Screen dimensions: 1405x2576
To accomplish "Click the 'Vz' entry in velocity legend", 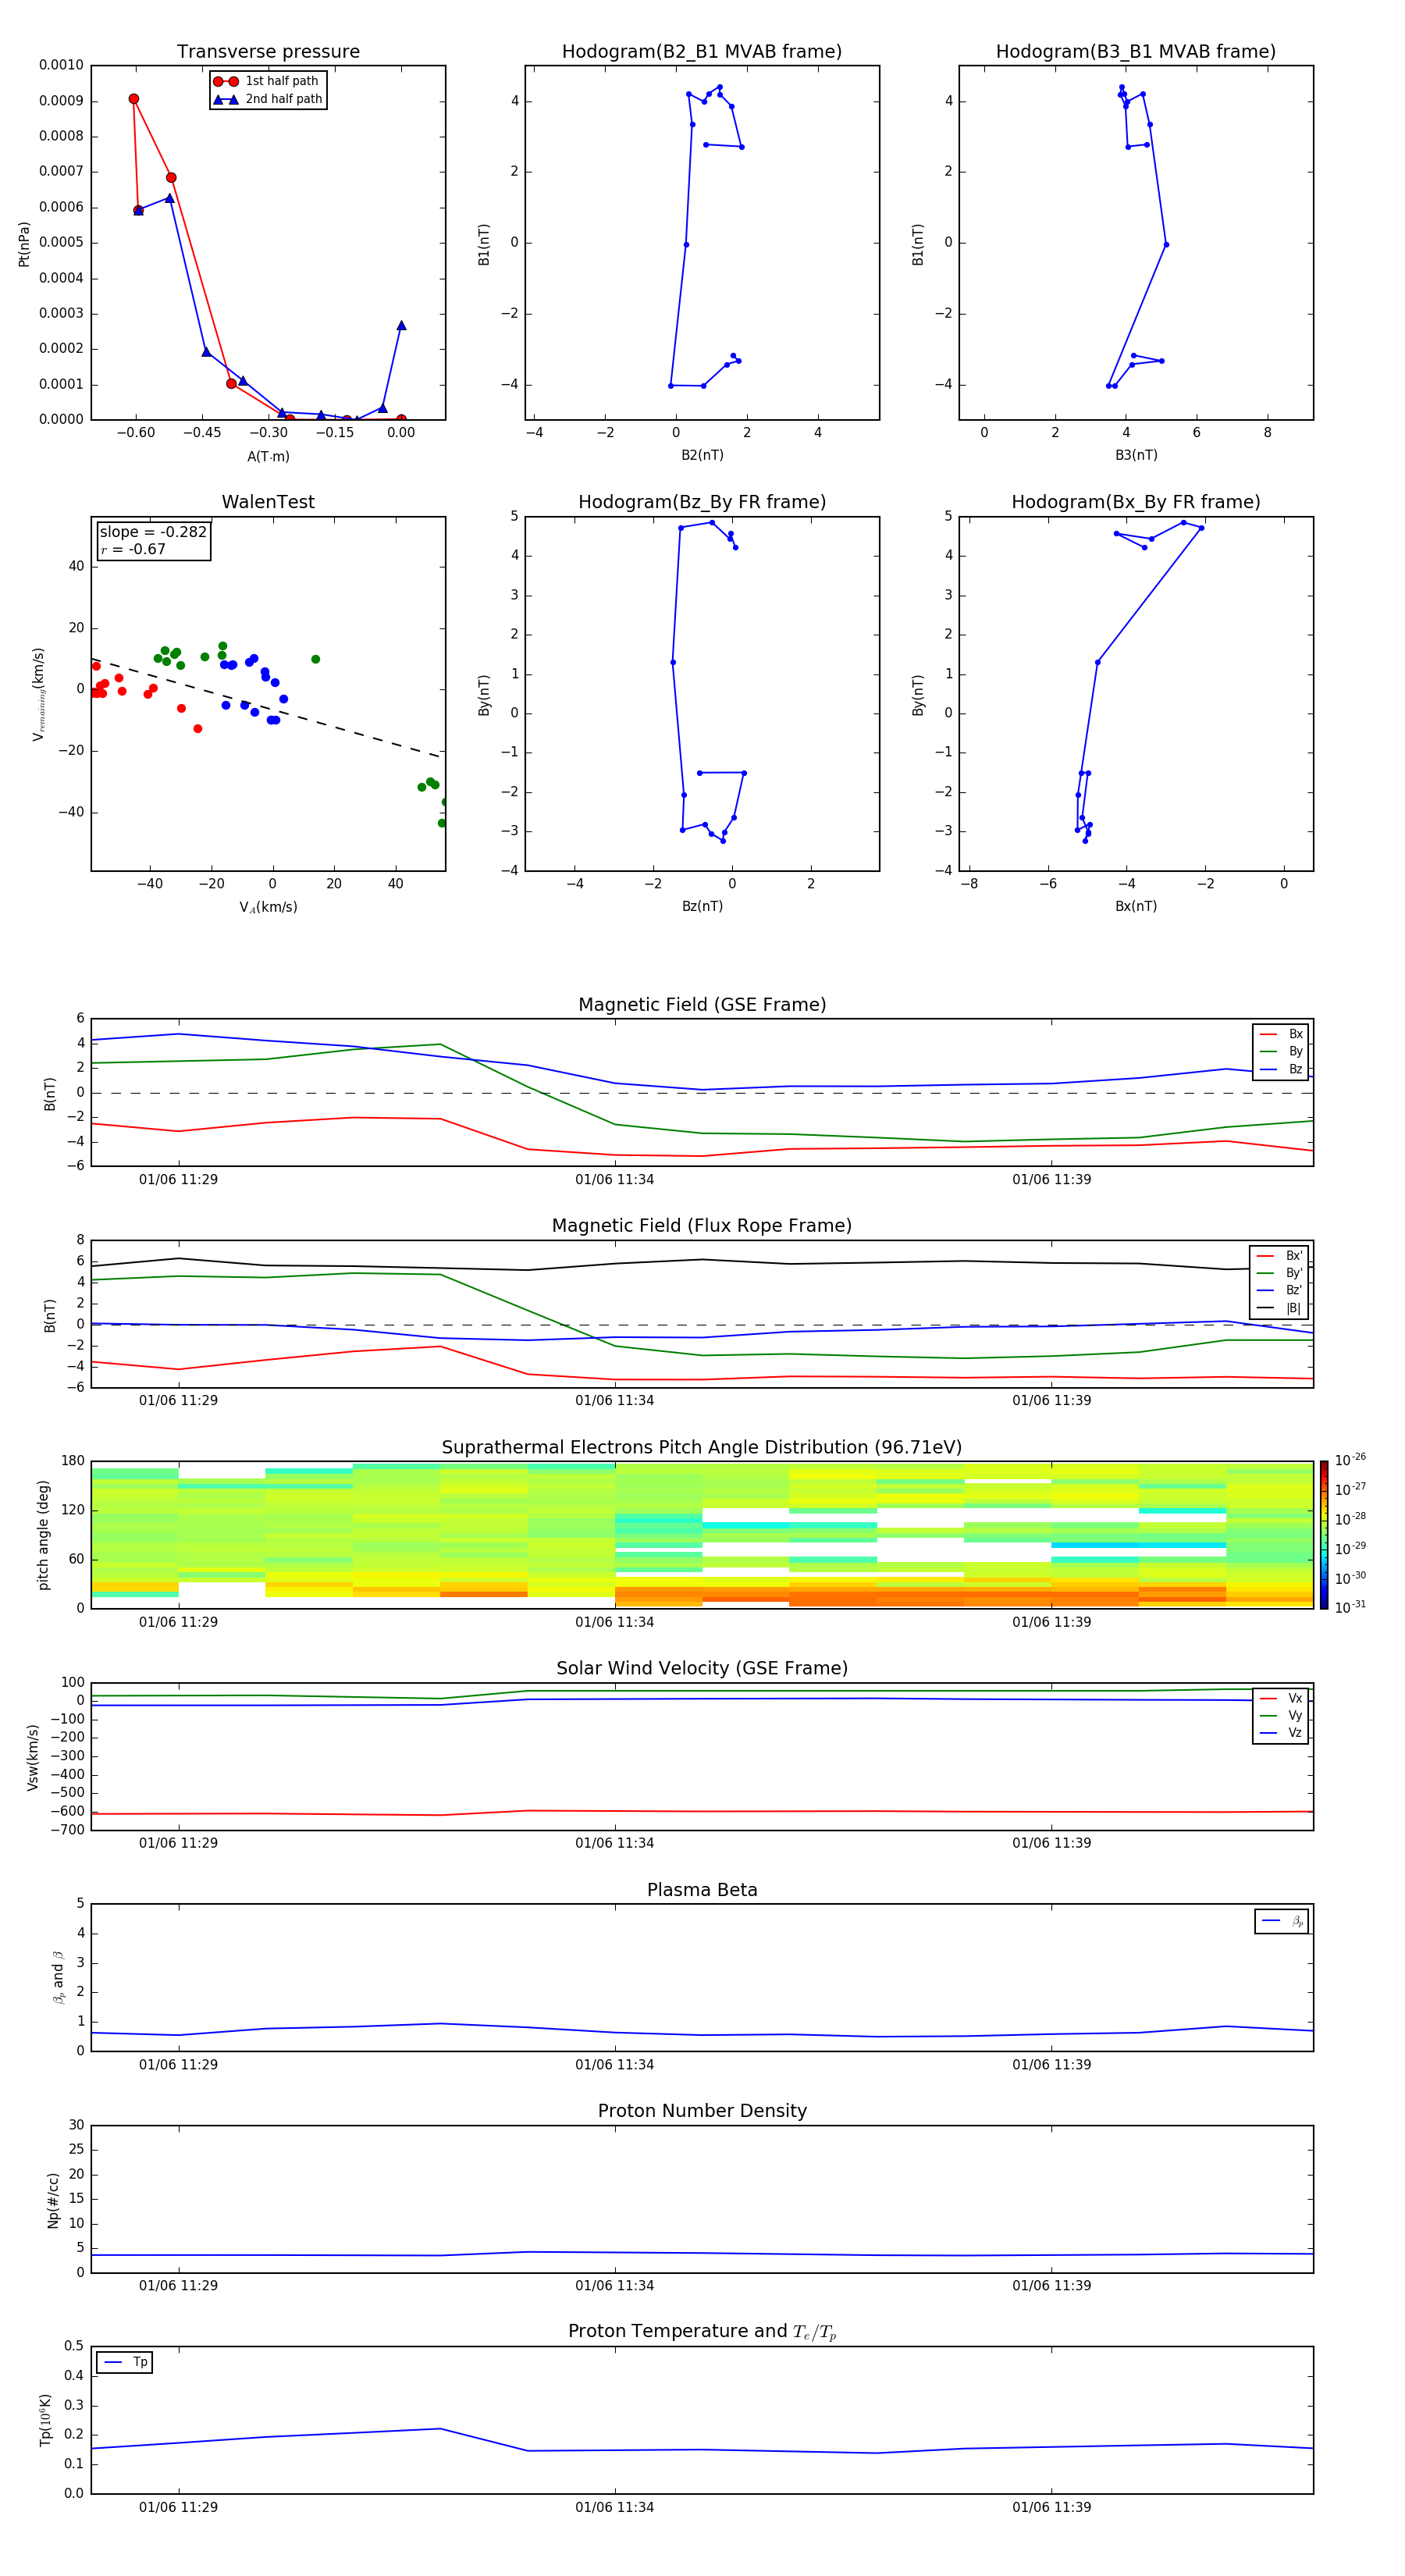I will point(1281,1733).
